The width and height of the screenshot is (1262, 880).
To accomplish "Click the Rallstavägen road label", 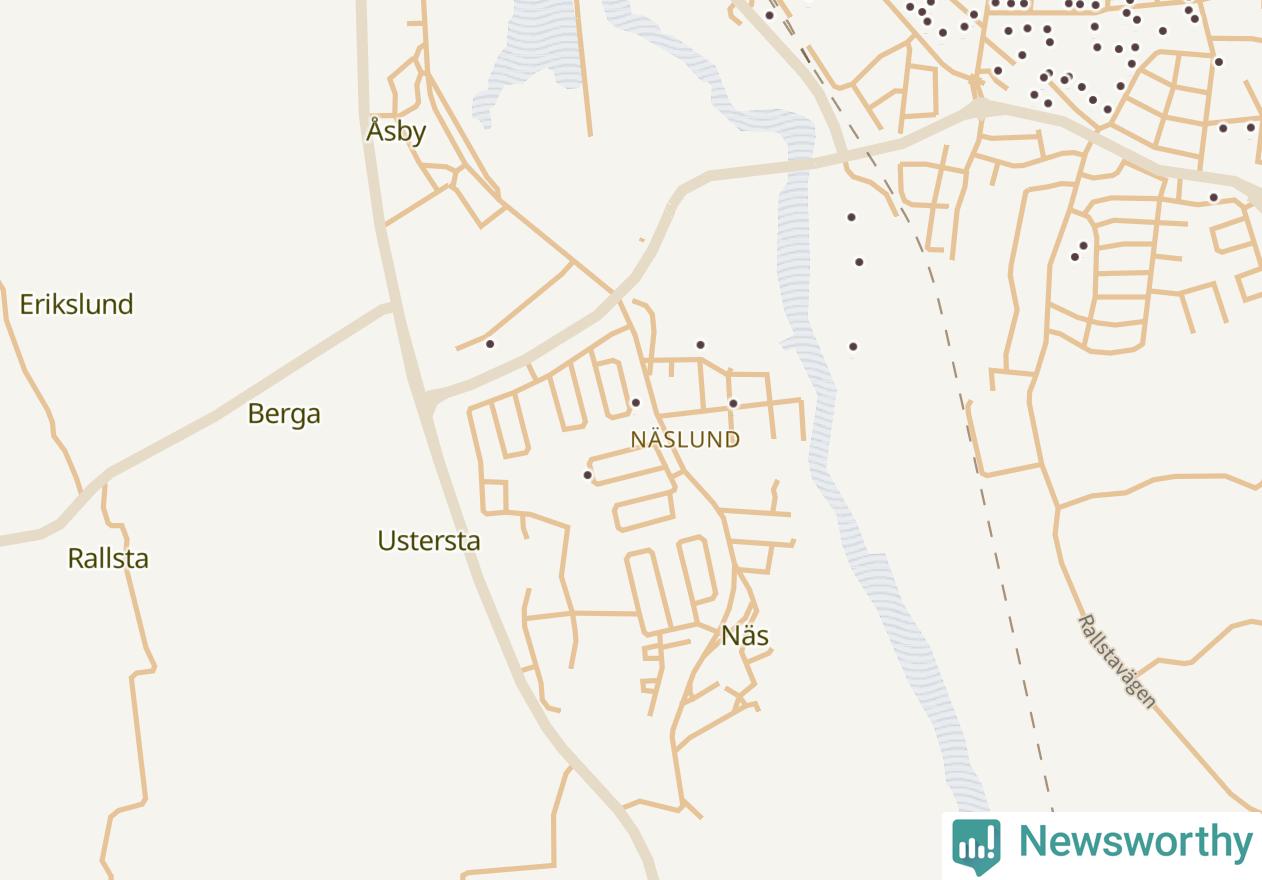I will [x=1117, y=662].
